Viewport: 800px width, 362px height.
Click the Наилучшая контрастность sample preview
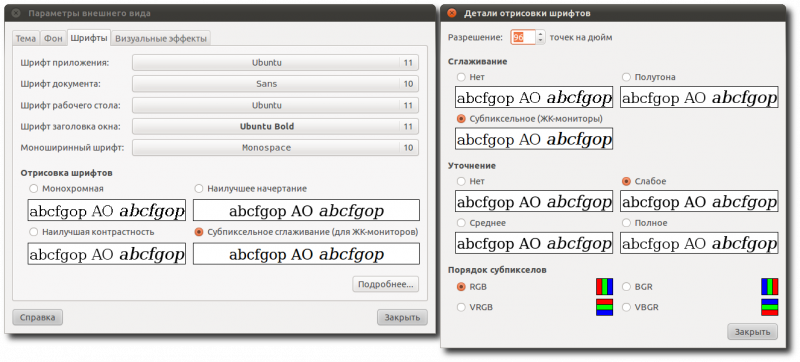coord(107,253)
